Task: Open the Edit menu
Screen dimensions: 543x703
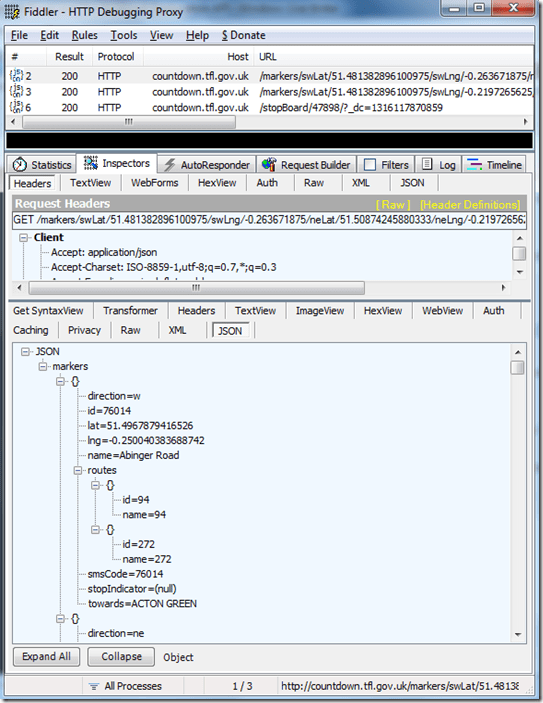Action: tap(49, 35)
